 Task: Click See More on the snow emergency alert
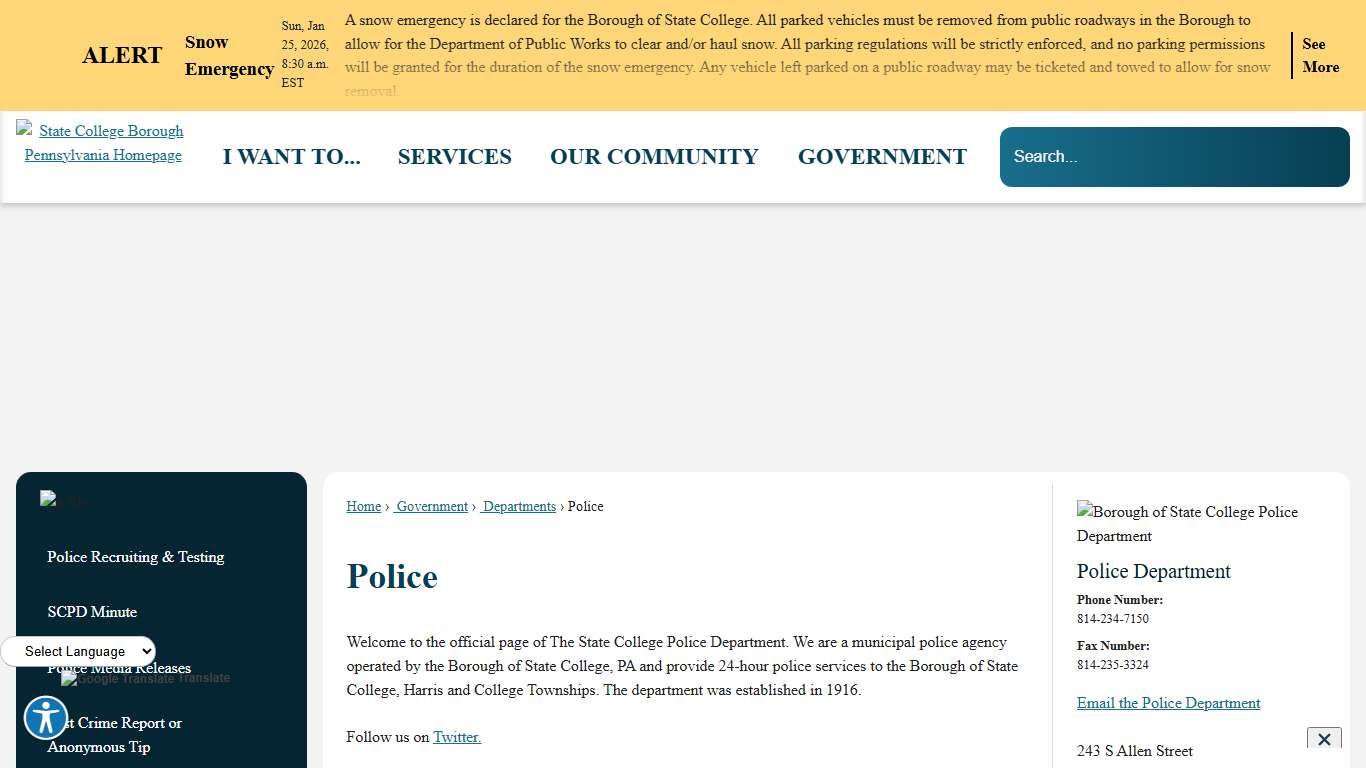click(x=1320, y=55)
